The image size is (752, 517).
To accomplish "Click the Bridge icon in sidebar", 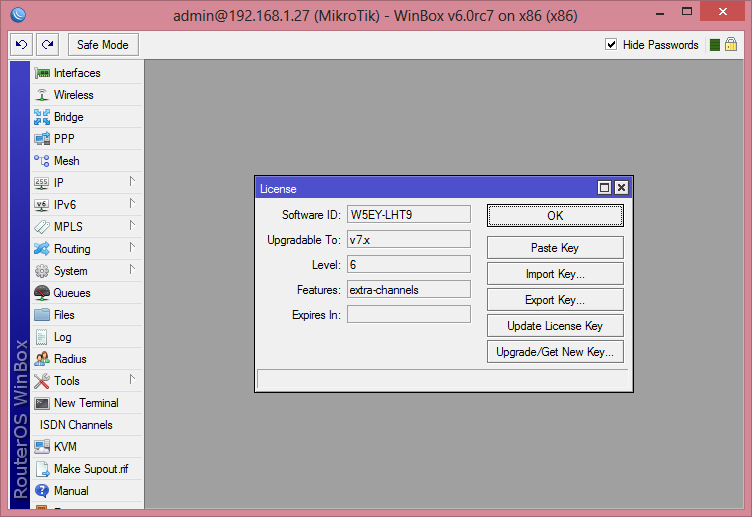I will pyautogui.click(x=42, y=117).
